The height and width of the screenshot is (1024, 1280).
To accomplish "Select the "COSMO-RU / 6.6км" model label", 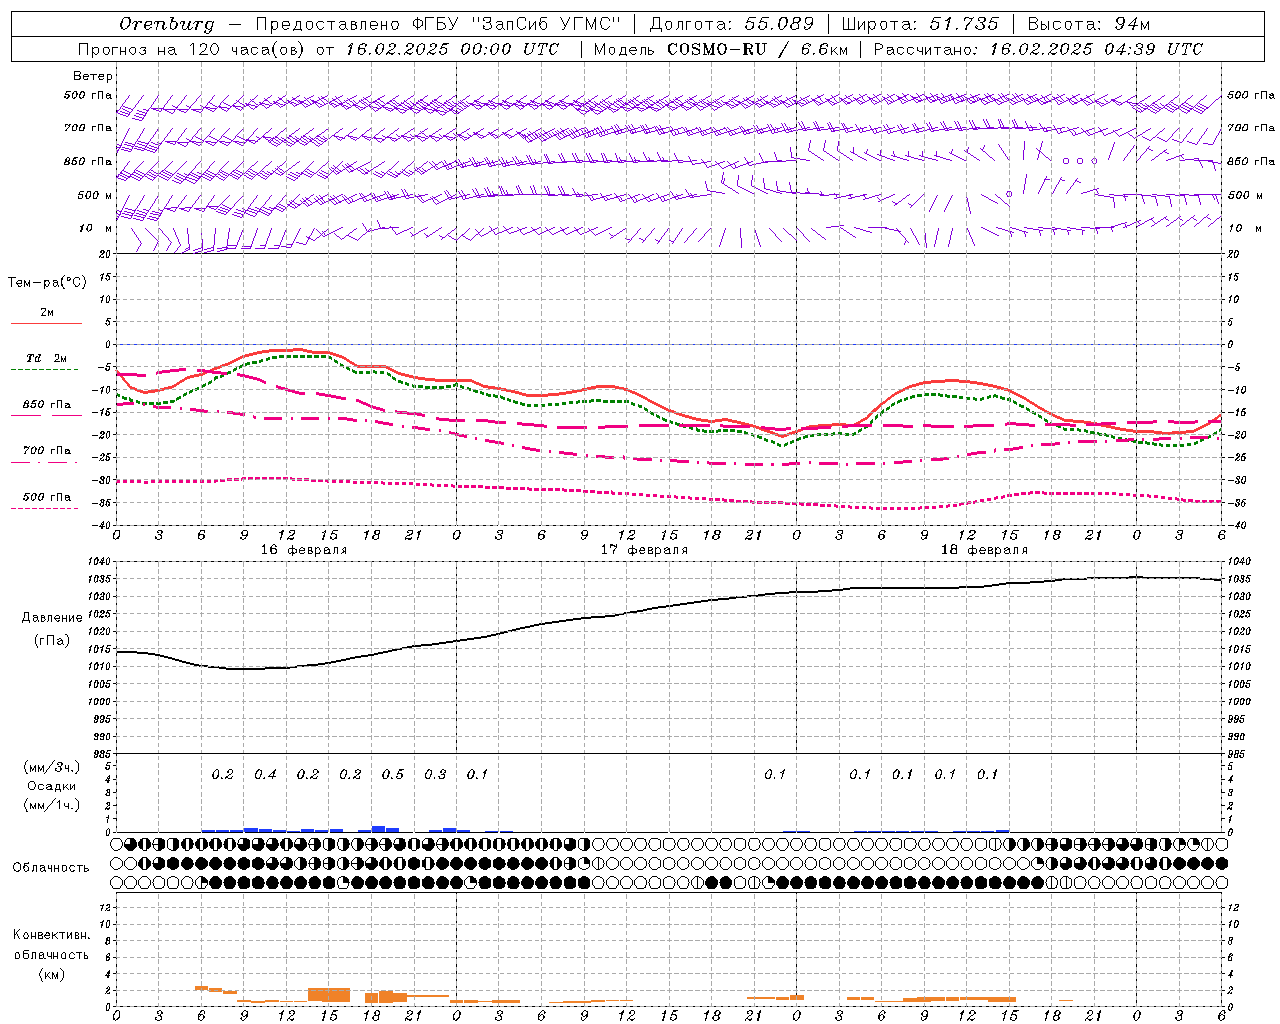I will click(757, 49).
